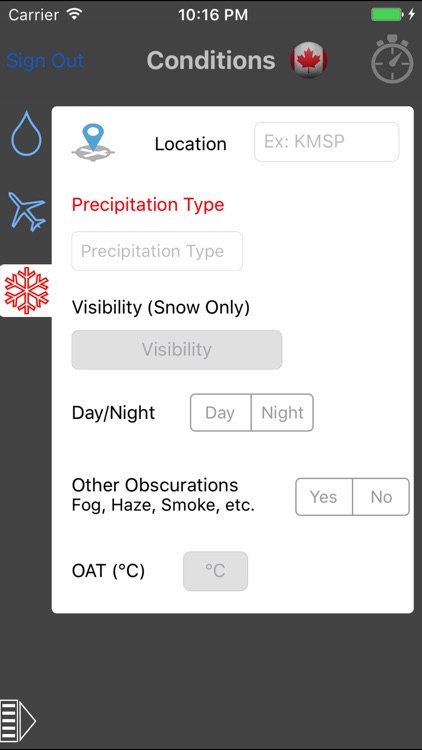
Task: Choose No for Other Obscurations
Action: [381, 496]
